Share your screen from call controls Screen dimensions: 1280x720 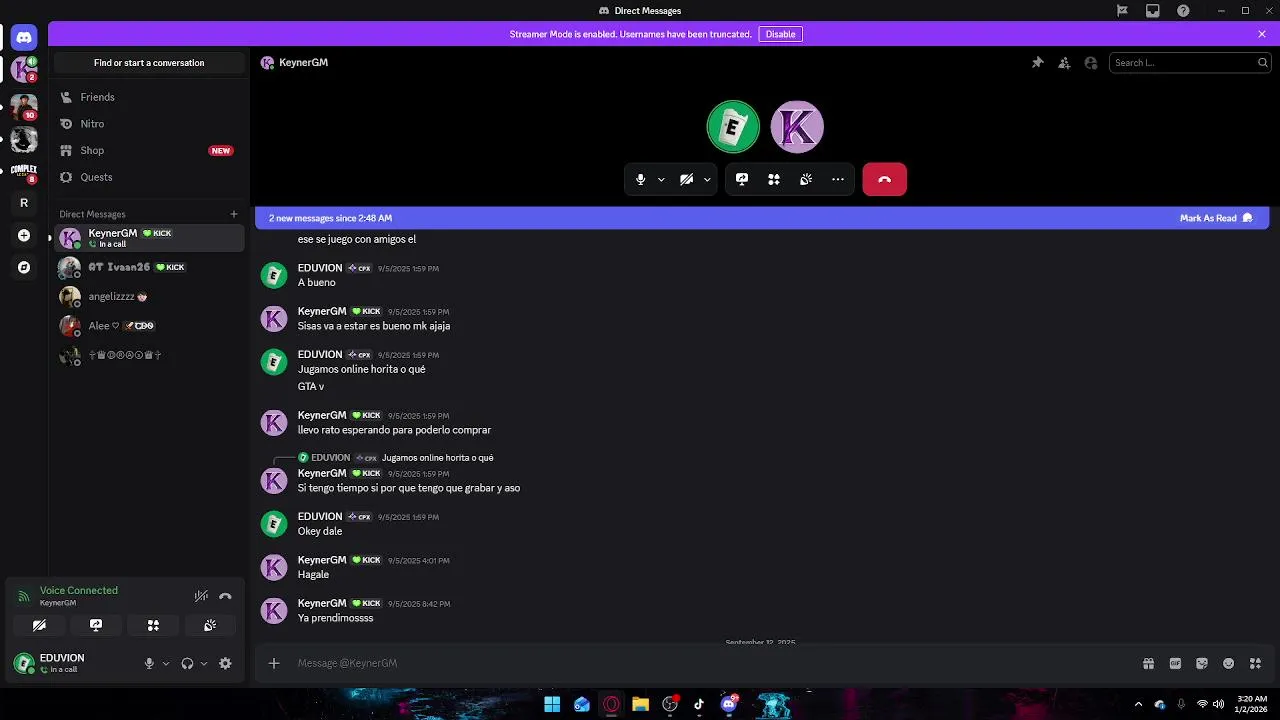point(742,179)
